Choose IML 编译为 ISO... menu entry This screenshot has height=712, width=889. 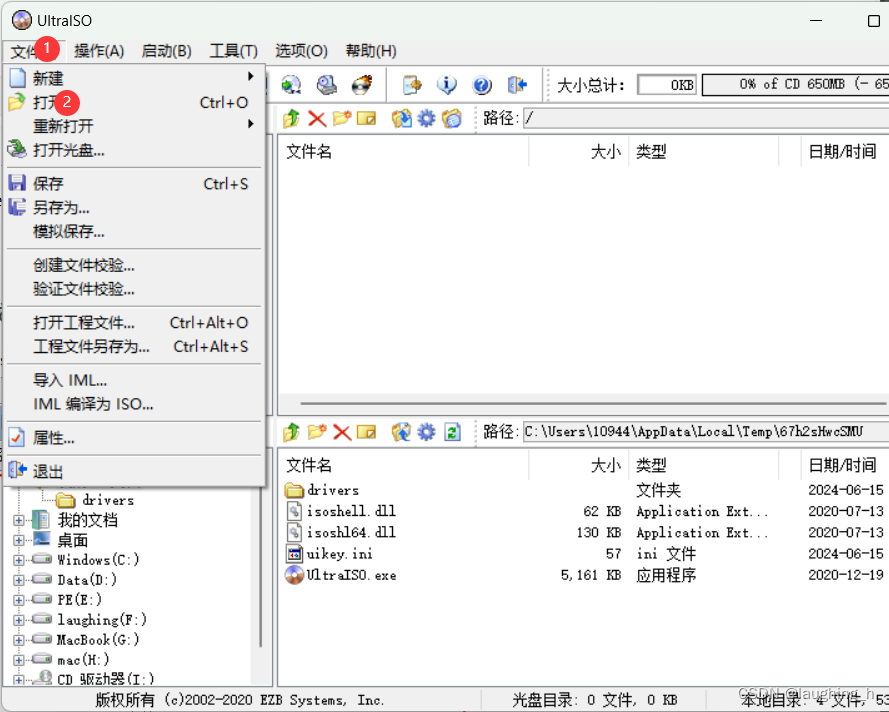(134, 404)
